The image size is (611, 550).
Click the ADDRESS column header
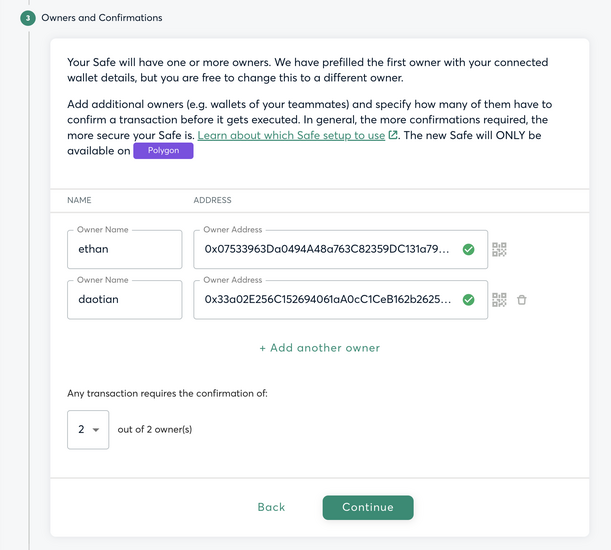click(x=212, y=200)
